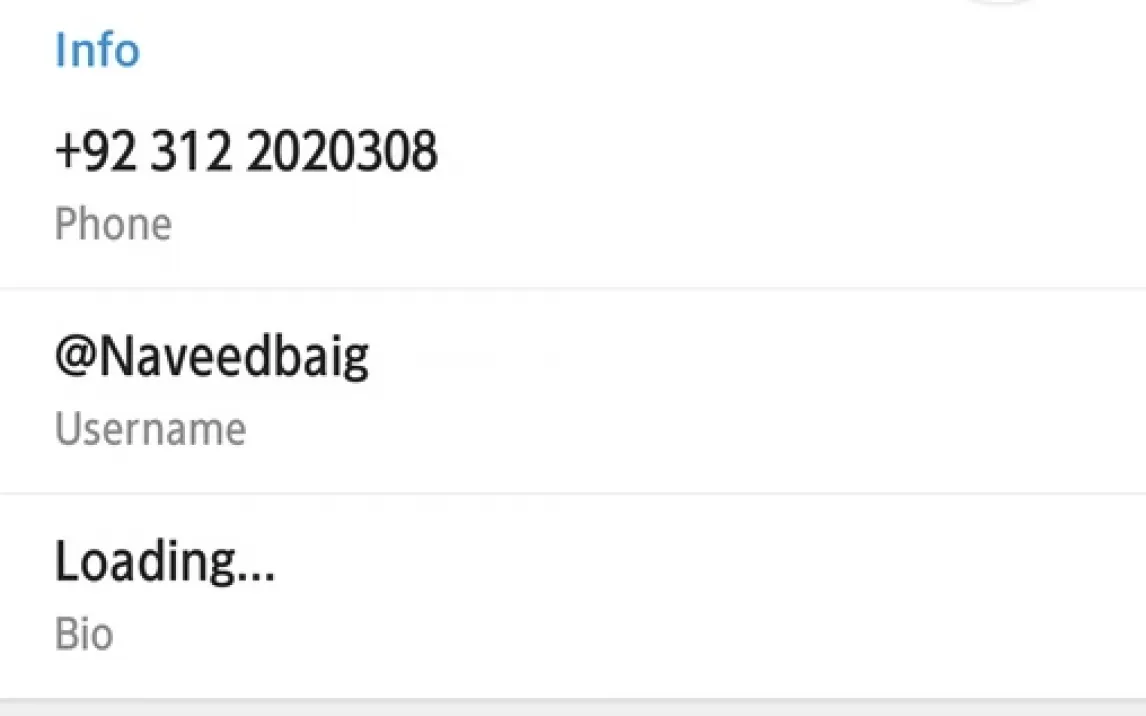Viewport: 1146px width, 716px height.
Task: Tap the word Loading in bio row
Action: 145,563
